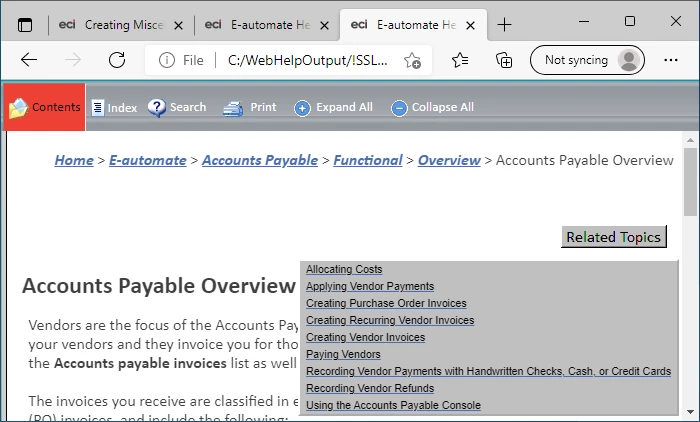This screenshot has height=422, width=700.
Task: Click the Accounts Payable Overview heading
Action: click(x=158, y=286)
